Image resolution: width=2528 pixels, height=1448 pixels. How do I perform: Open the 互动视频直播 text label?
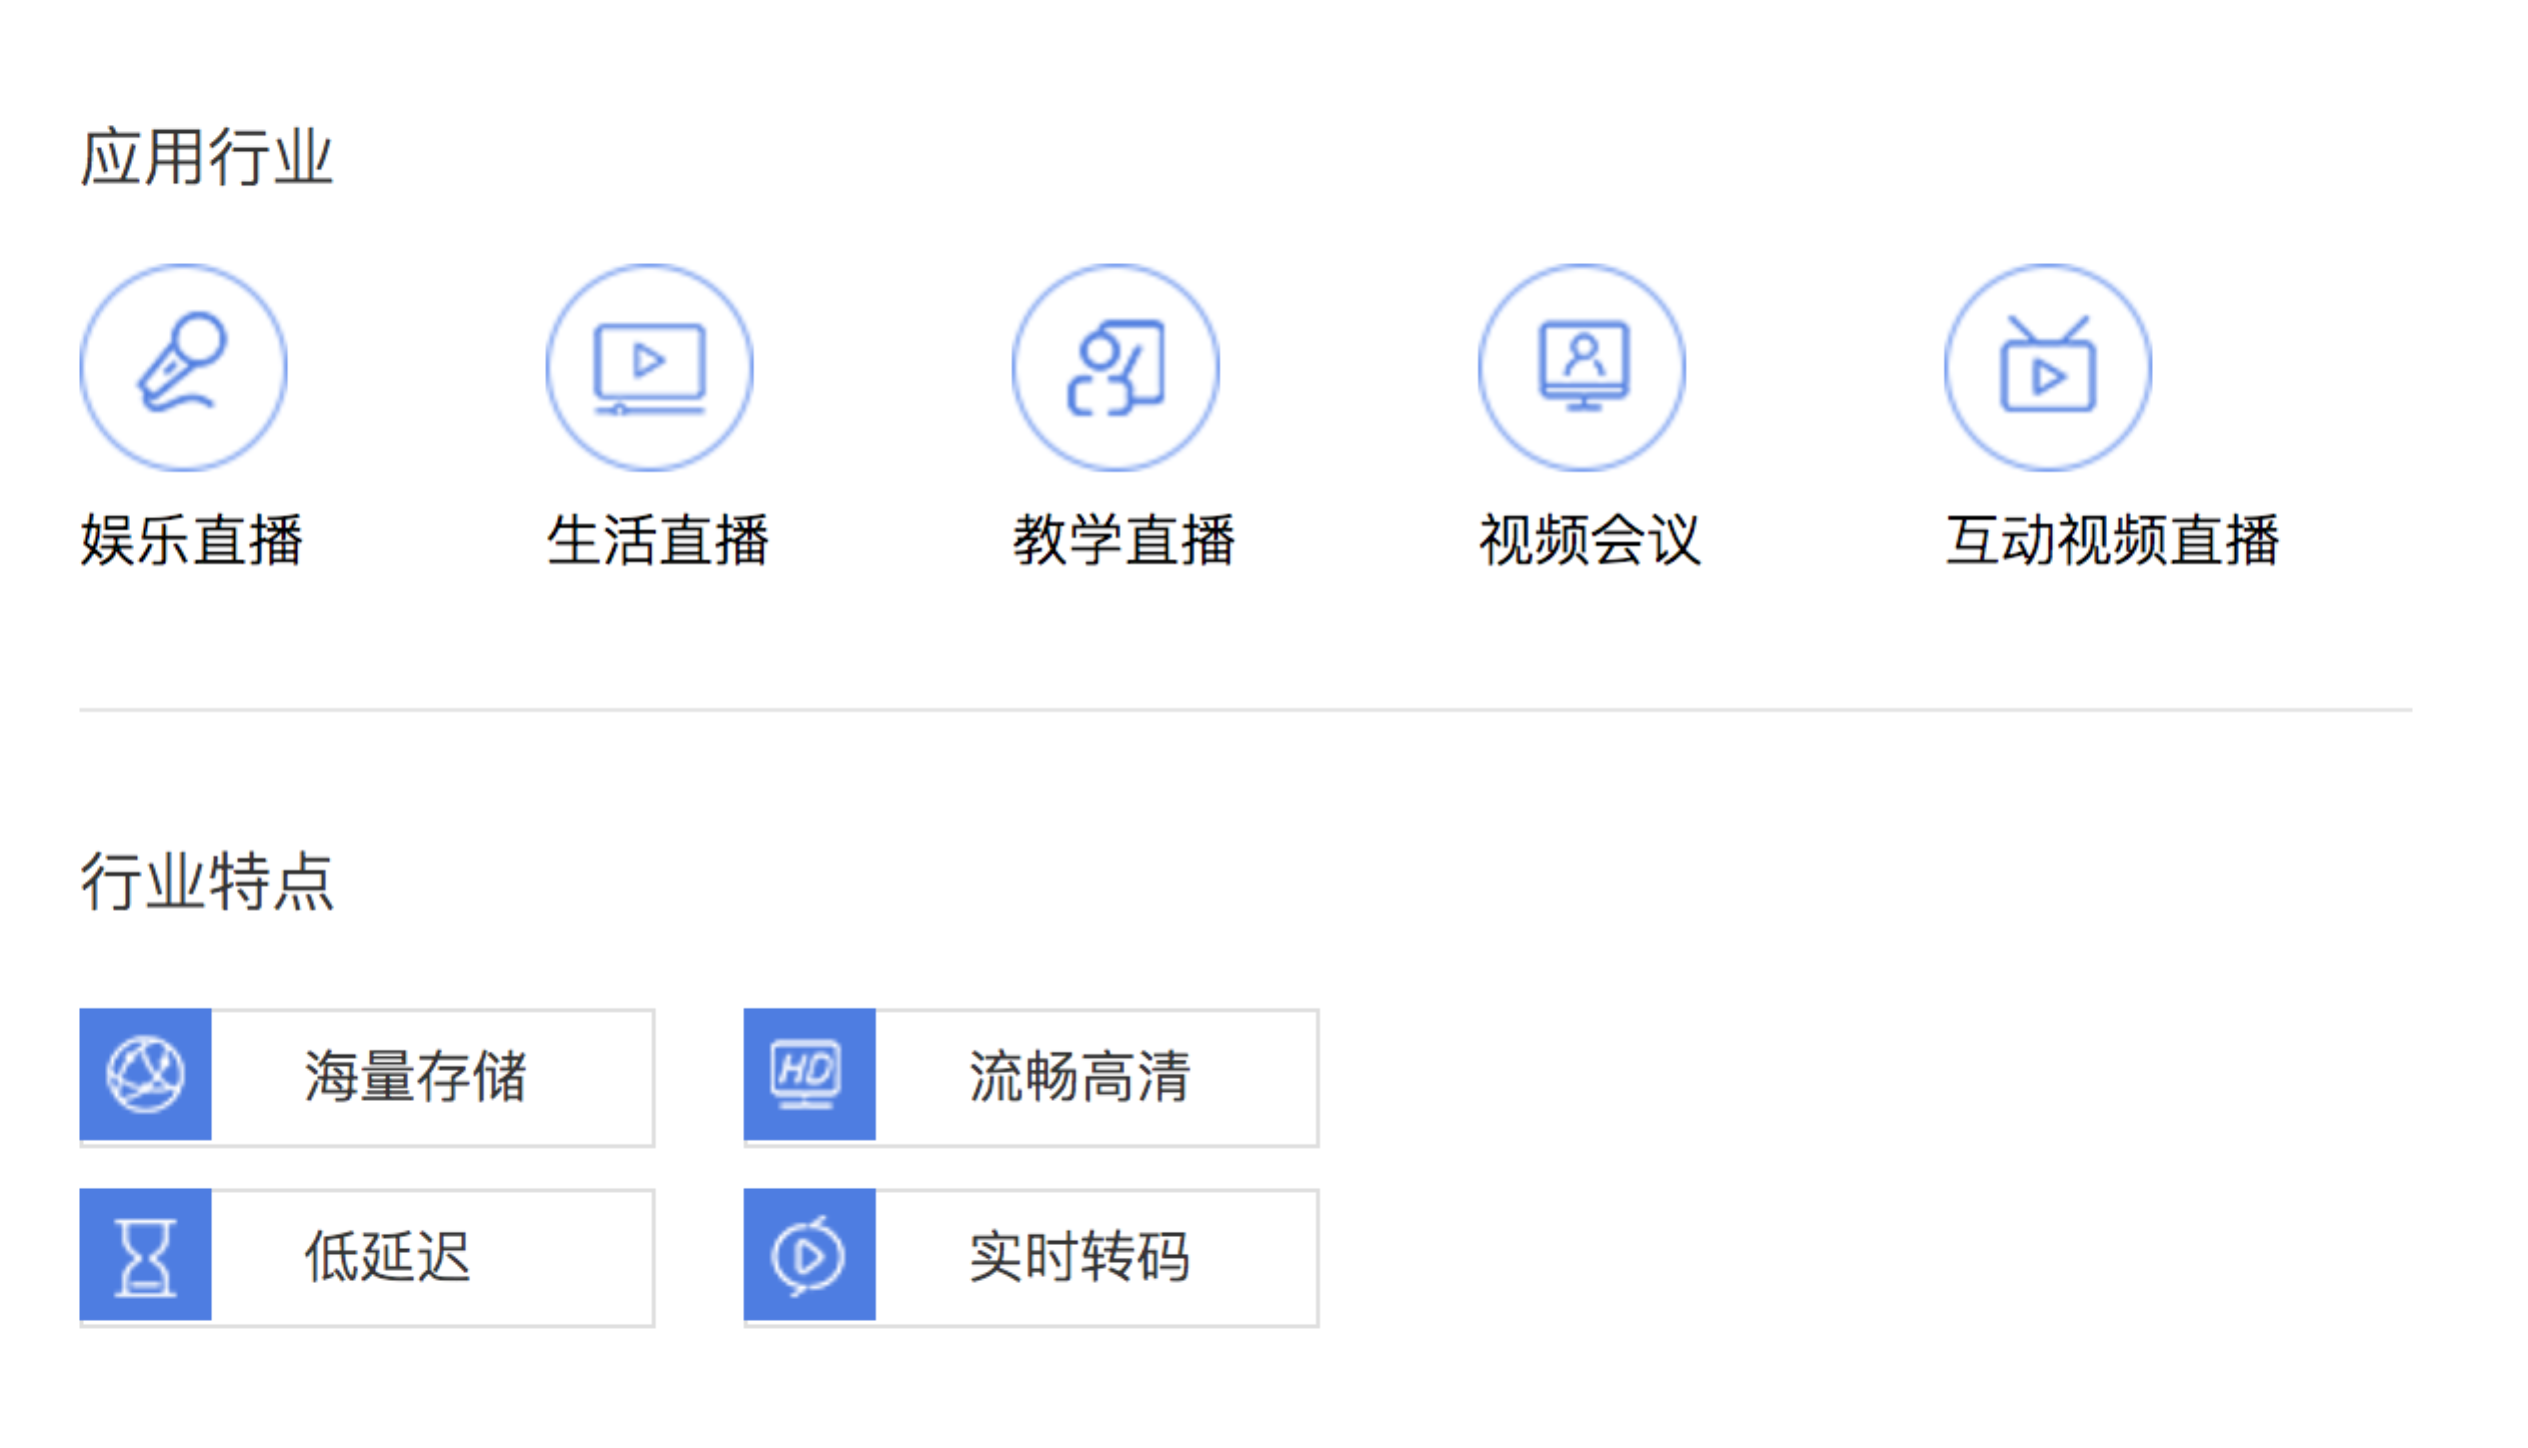click(x=2111, y=541)
